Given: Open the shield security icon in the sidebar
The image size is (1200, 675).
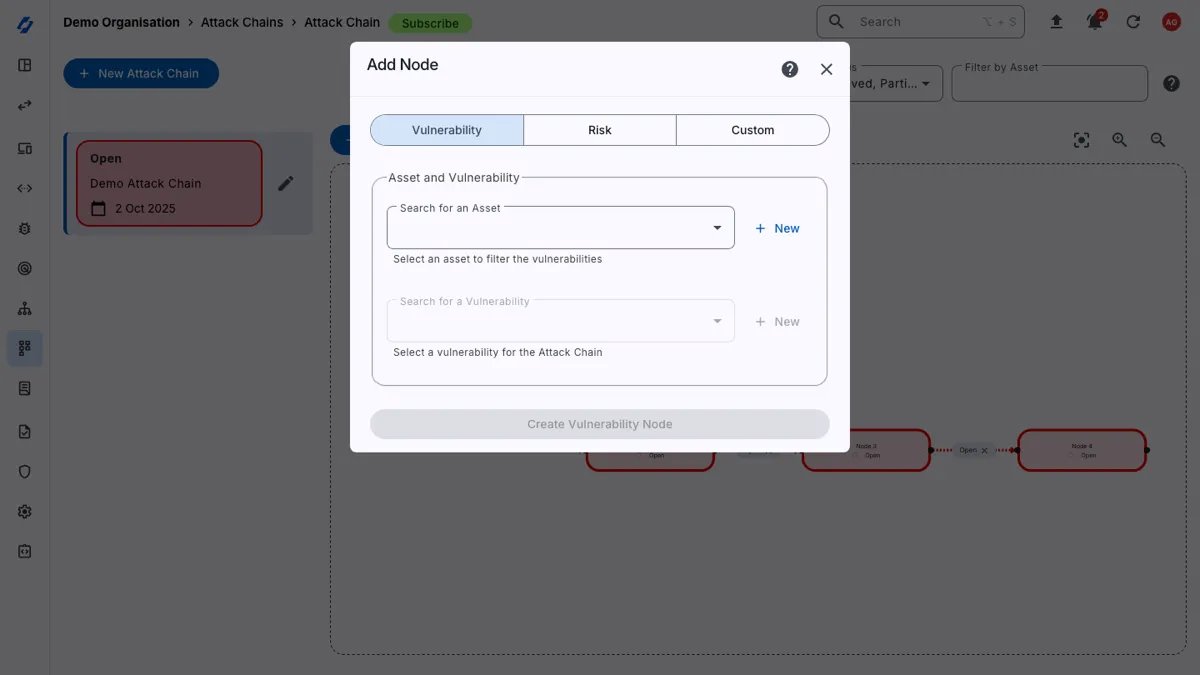Looking at the screenshot, I should (24, 471).
